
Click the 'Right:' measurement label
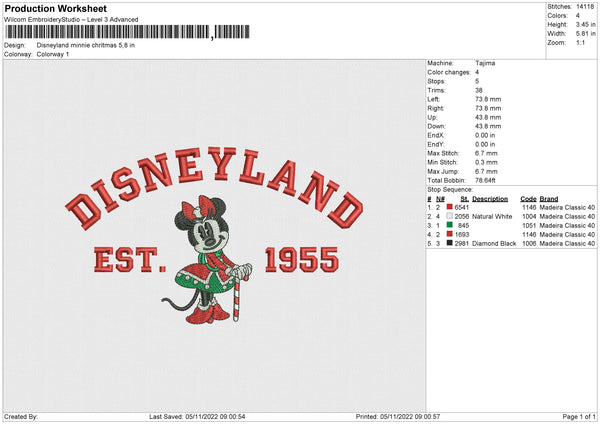[436, 108]
